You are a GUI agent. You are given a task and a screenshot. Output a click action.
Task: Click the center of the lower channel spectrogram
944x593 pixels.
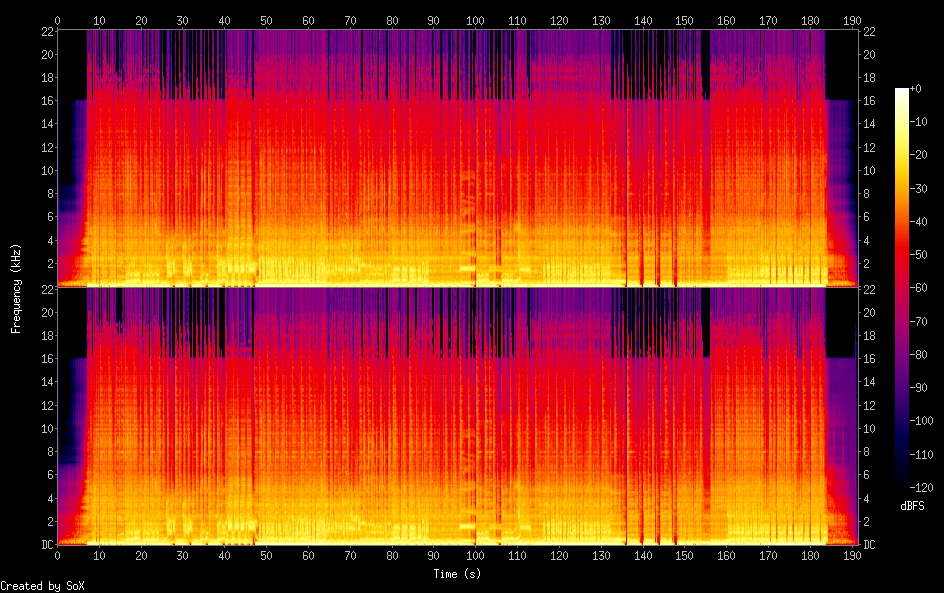[x=457, y=416]
